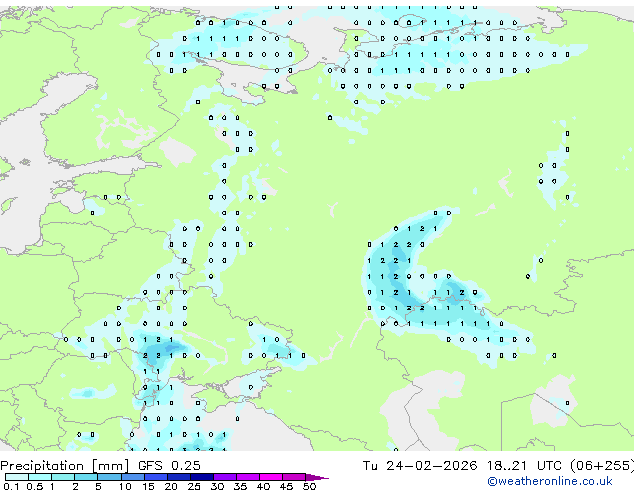Click the 45–50 mm legend color swatch

[294, 477]
